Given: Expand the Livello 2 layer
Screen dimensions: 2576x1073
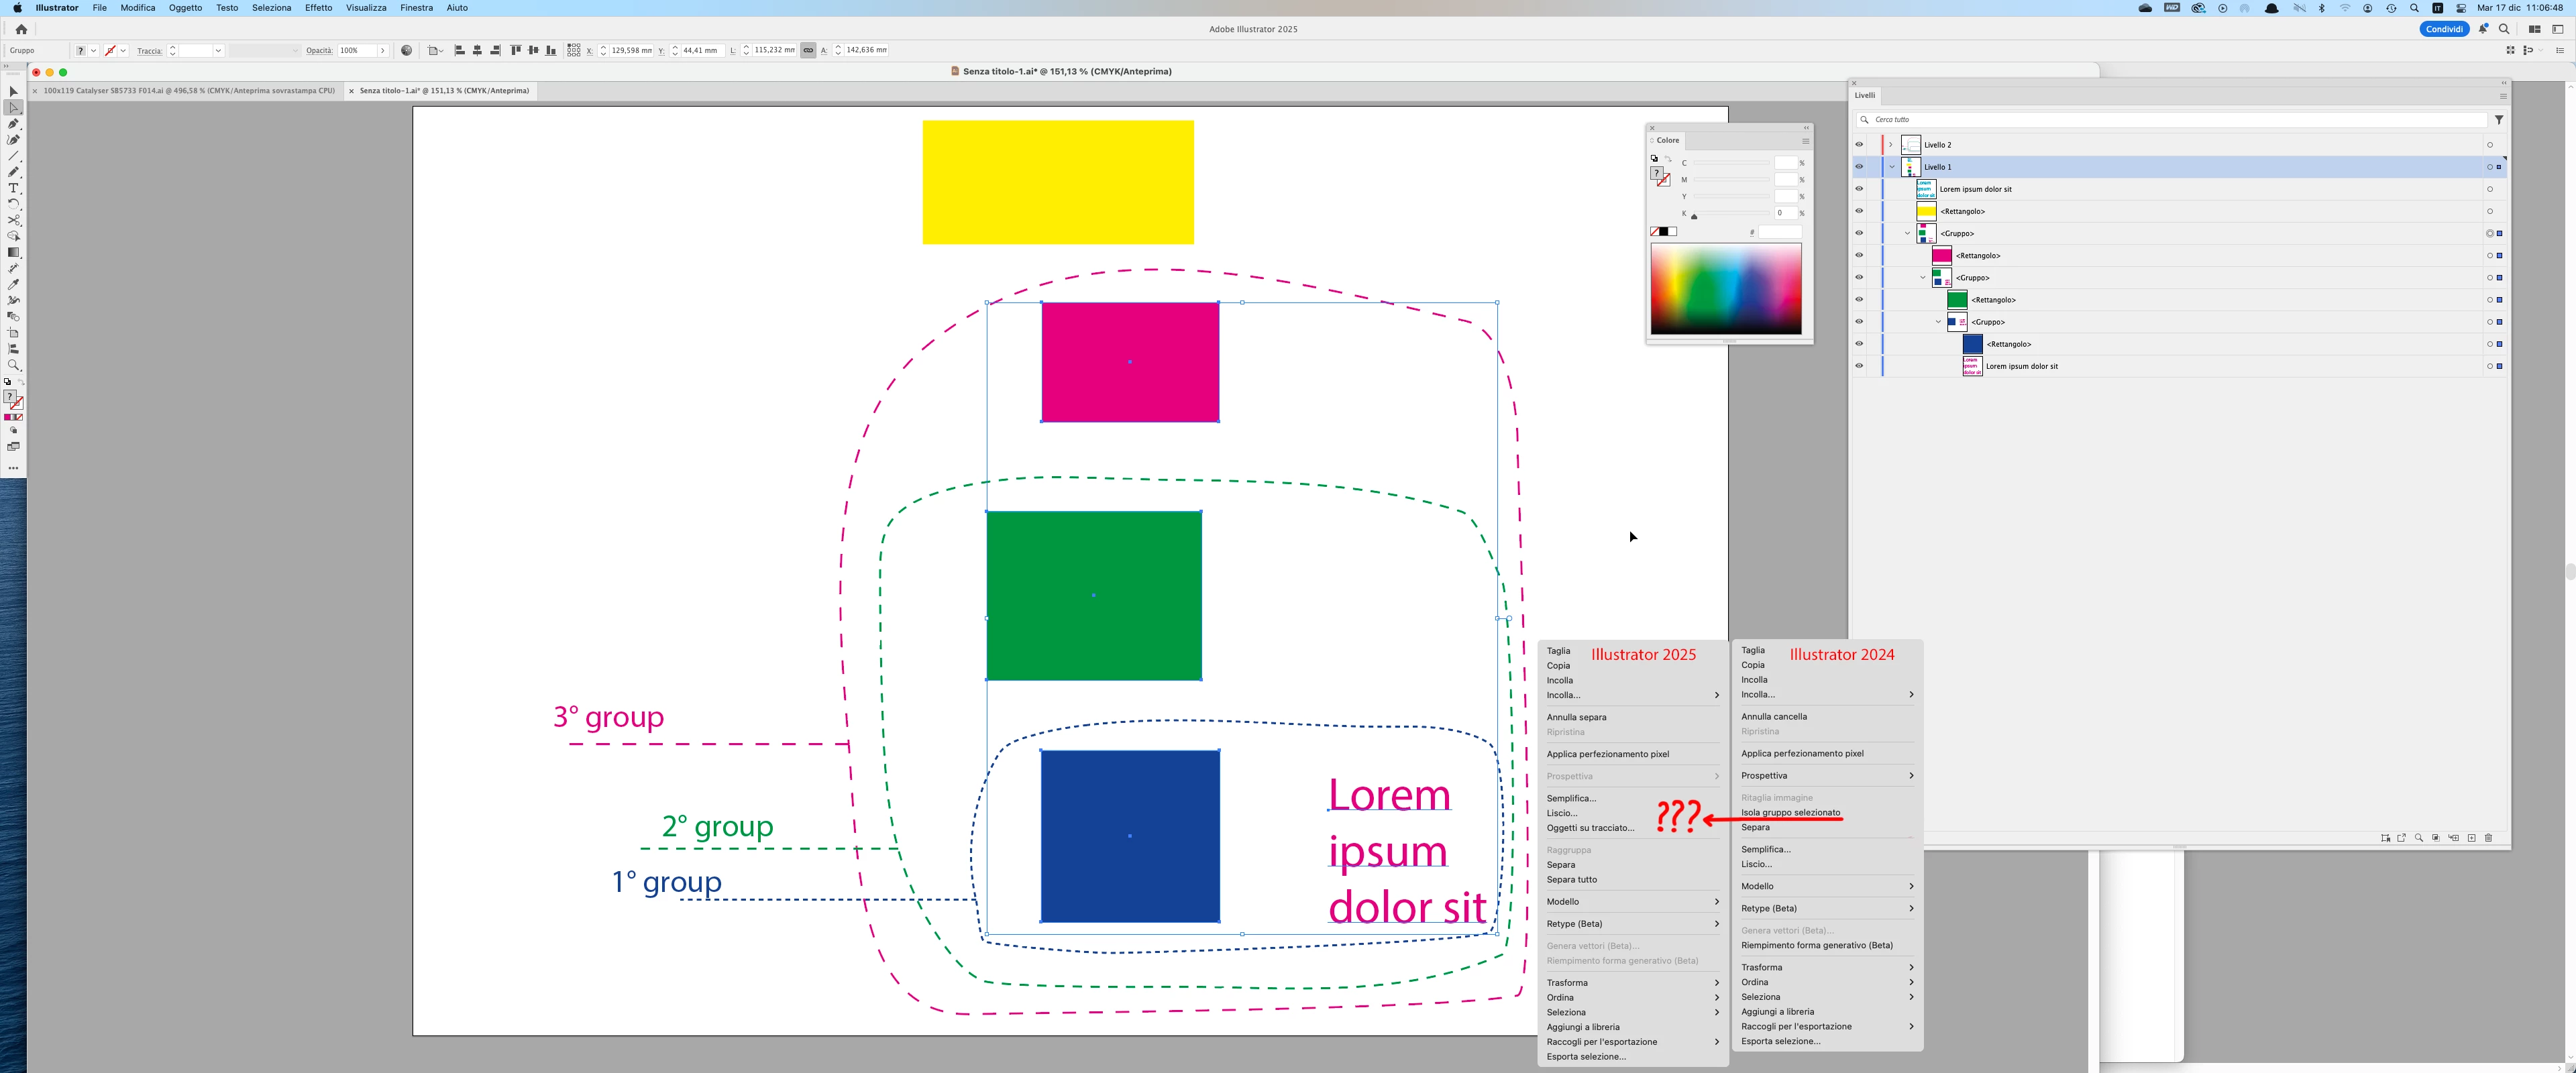Looking at the screenshot, I should 1890,145.
